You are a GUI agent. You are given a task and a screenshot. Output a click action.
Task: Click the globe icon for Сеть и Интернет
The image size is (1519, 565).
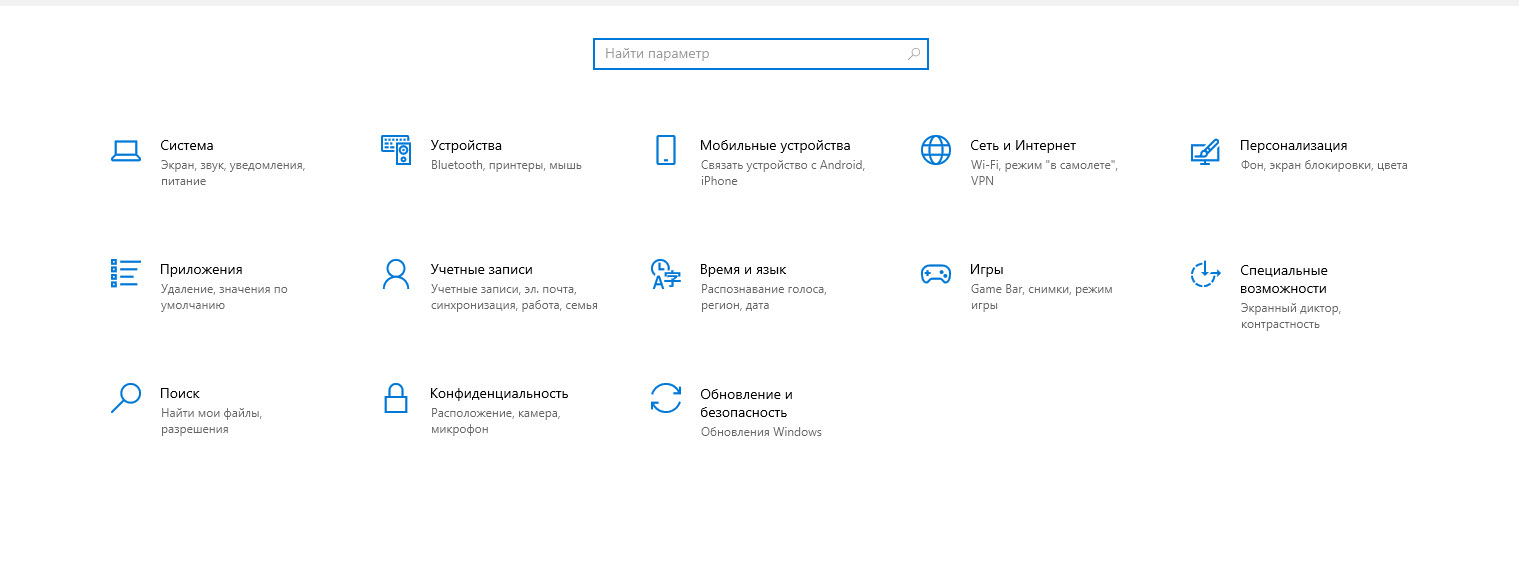(x=936, y=150)
